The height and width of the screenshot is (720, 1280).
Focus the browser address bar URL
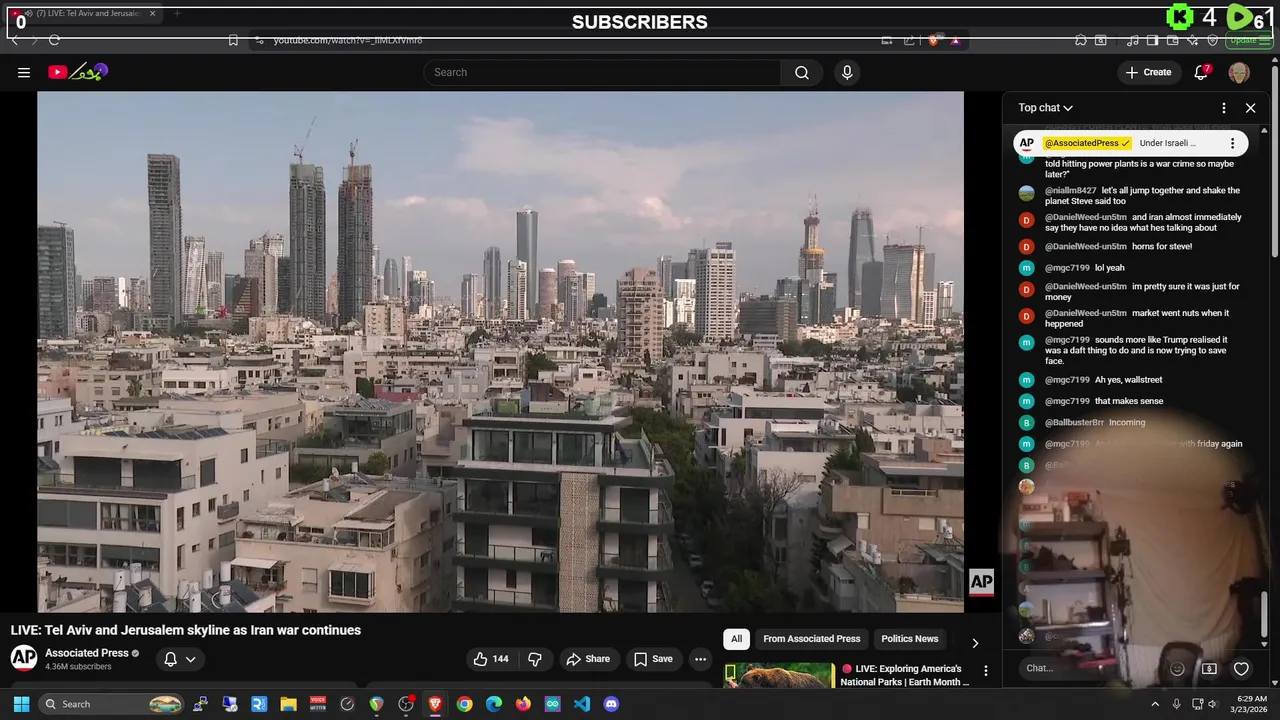(348, 40)
